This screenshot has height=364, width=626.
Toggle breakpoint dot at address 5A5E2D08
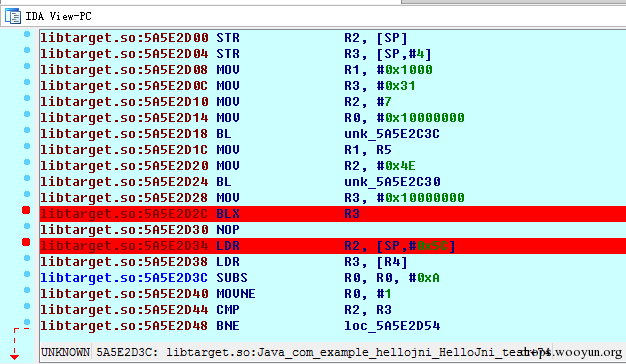(27, 66)
